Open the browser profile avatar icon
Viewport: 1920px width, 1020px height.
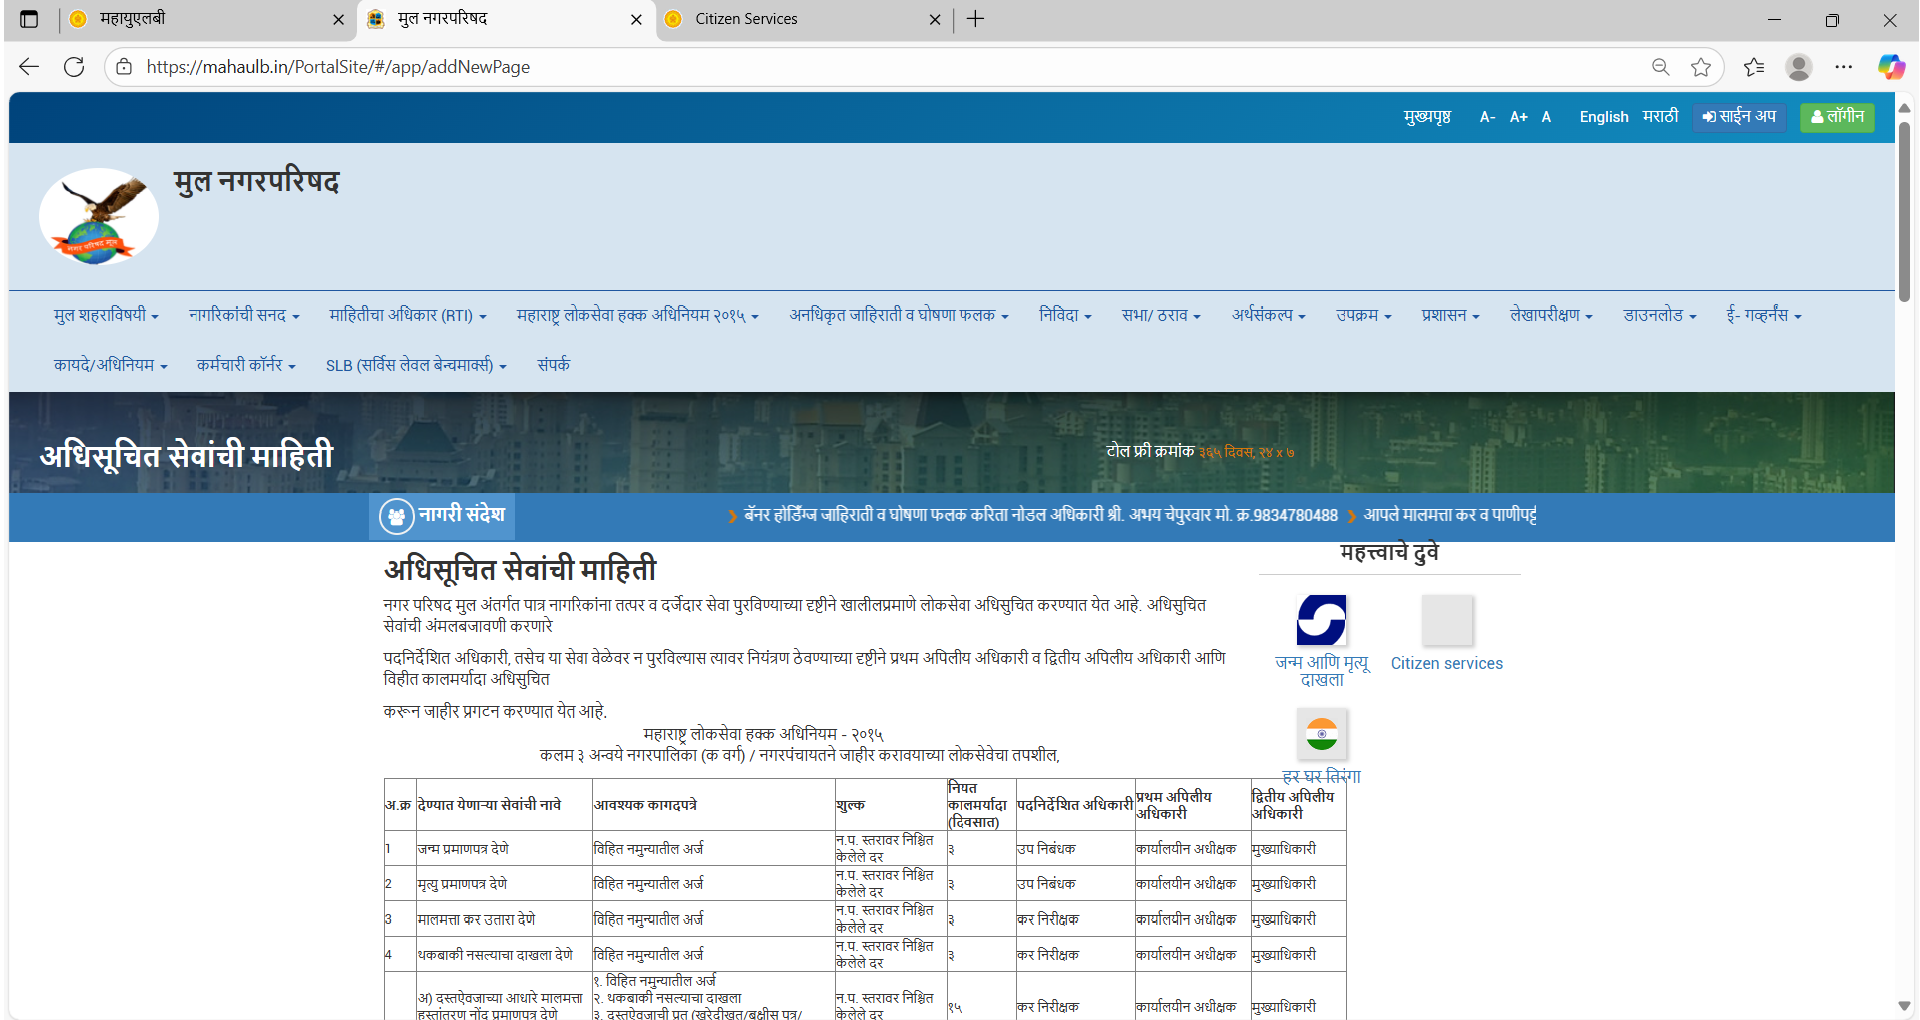tap(1798, 67)
